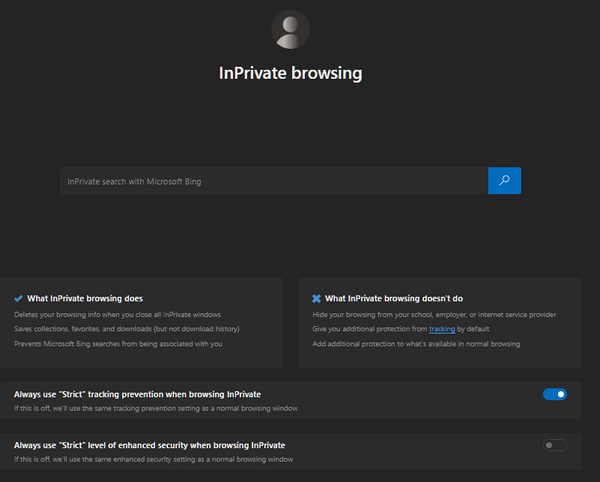Click the 'InPrivate browsing' heading
600x482 pixels.
(x=290, y=73)
